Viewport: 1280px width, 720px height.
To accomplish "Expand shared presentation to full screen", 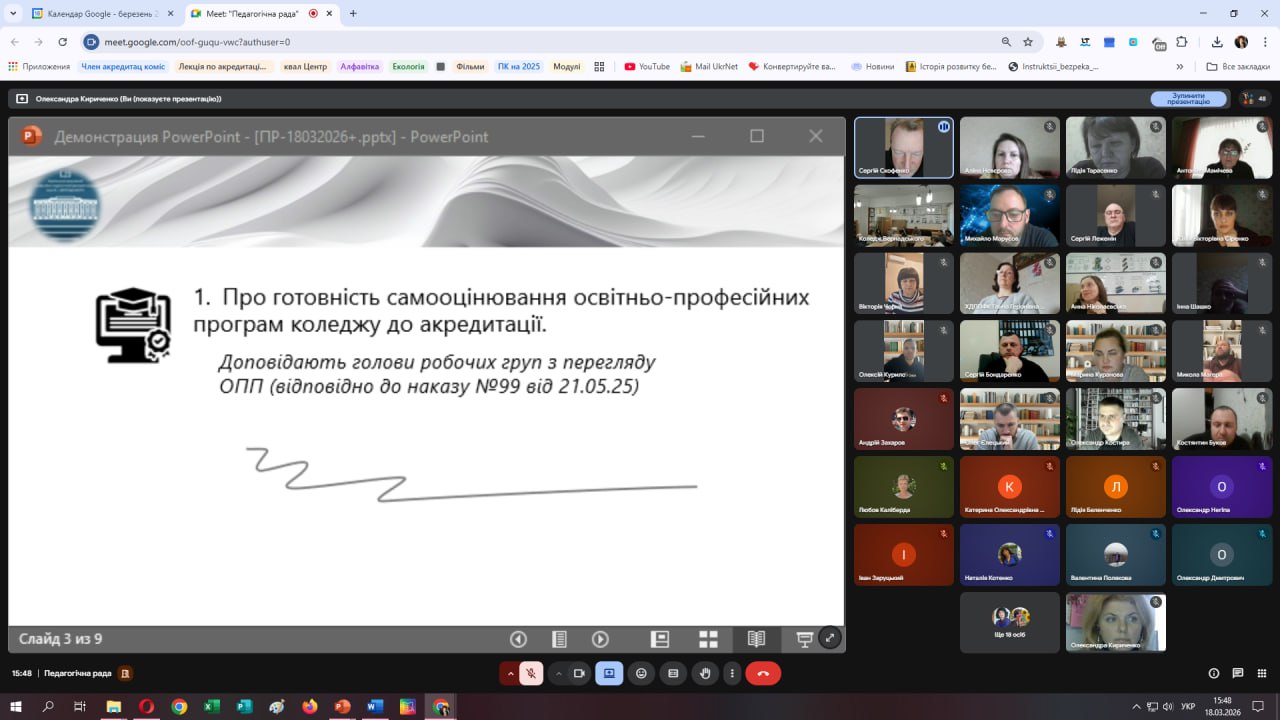I will pos(830,638).
